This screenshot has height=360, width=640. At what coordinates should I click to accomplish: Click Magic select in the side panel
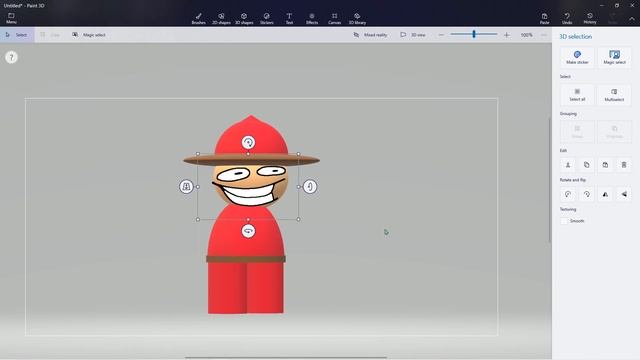tap(614, 58)
